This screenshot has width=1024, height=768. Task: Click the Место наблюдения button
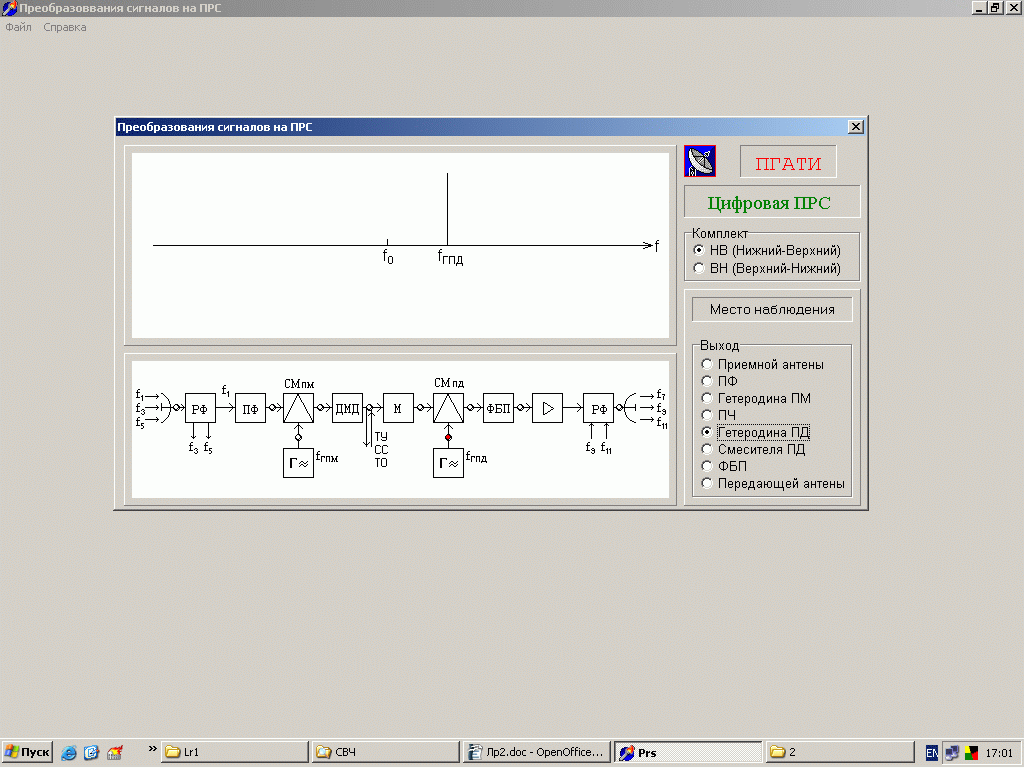772,310
